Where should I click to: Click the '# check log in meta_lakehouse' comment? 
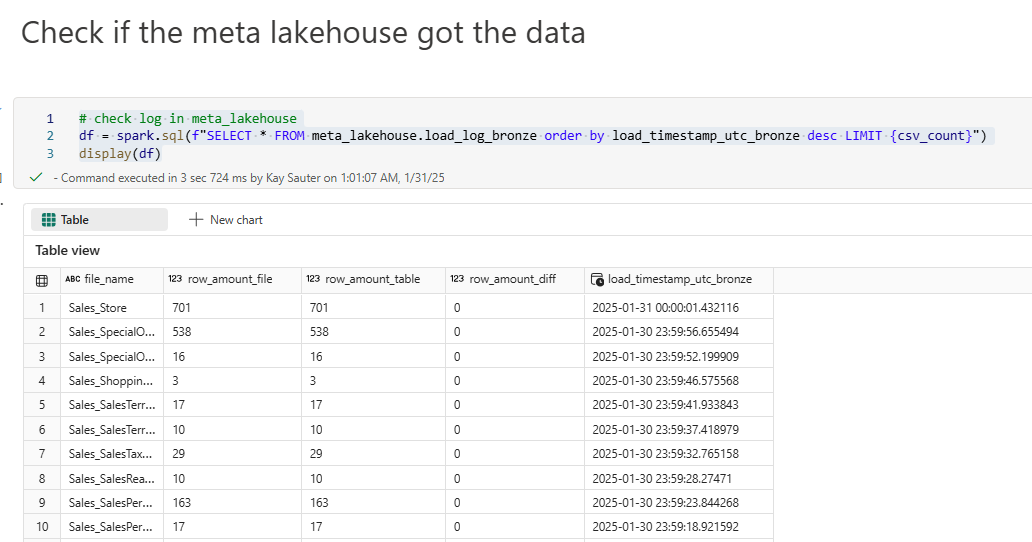187,118
